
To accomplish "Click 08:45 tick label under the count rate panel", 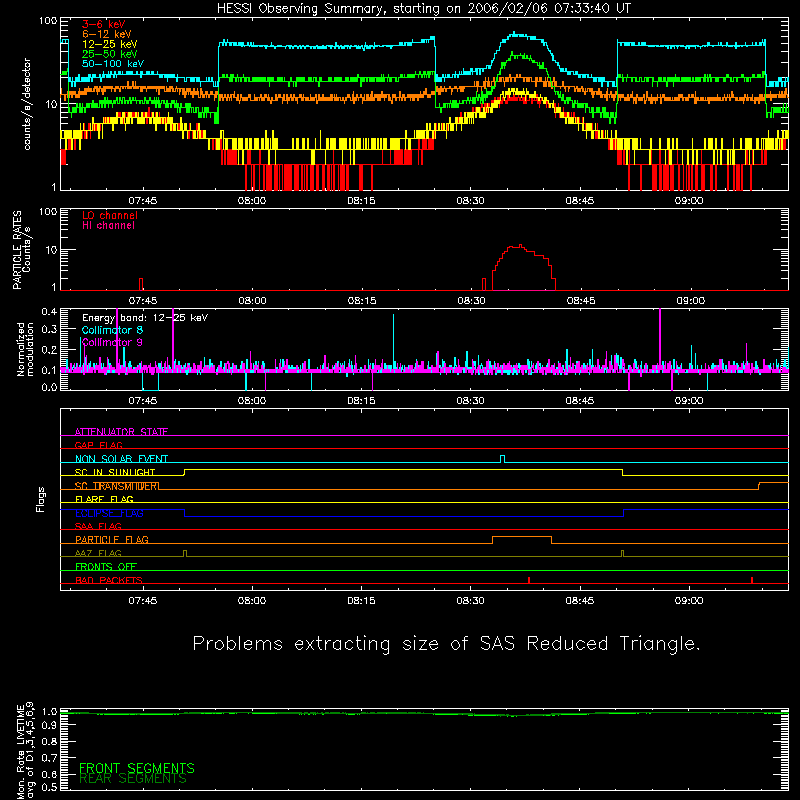I will click(580, 201).
